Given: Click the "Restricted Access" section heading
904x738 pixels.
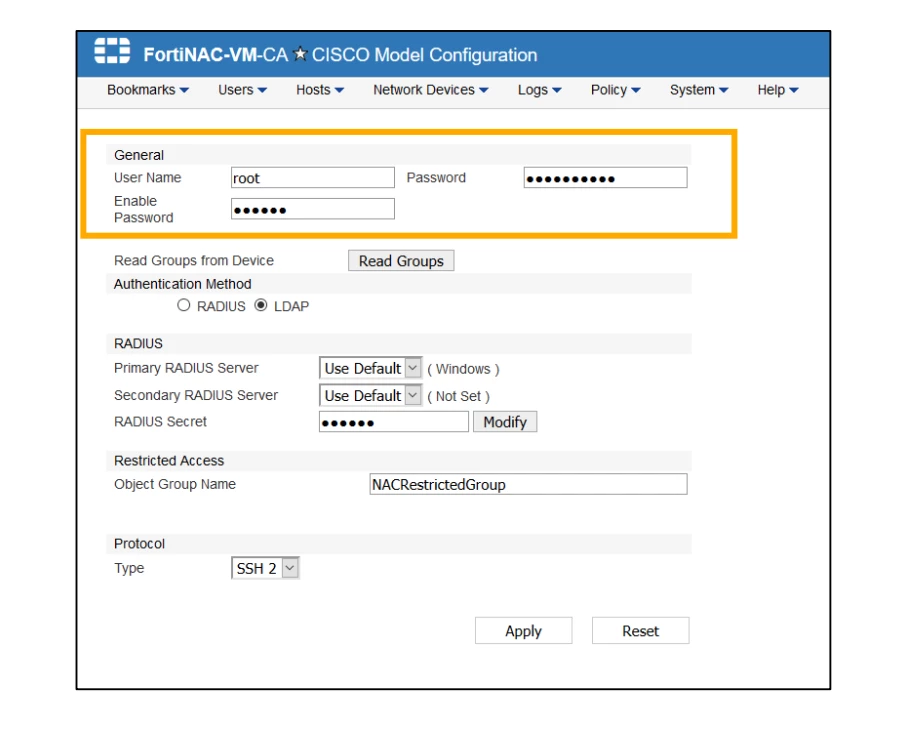Looking at the screenshot, I should pyautogui.click(x=169, y=461).
